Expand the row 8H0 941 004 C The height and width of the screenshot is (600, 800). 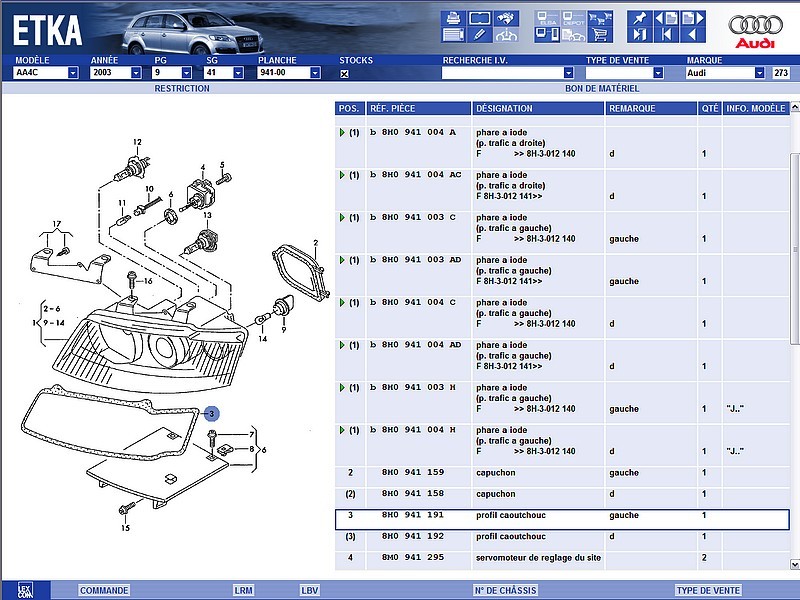(342, 303)
